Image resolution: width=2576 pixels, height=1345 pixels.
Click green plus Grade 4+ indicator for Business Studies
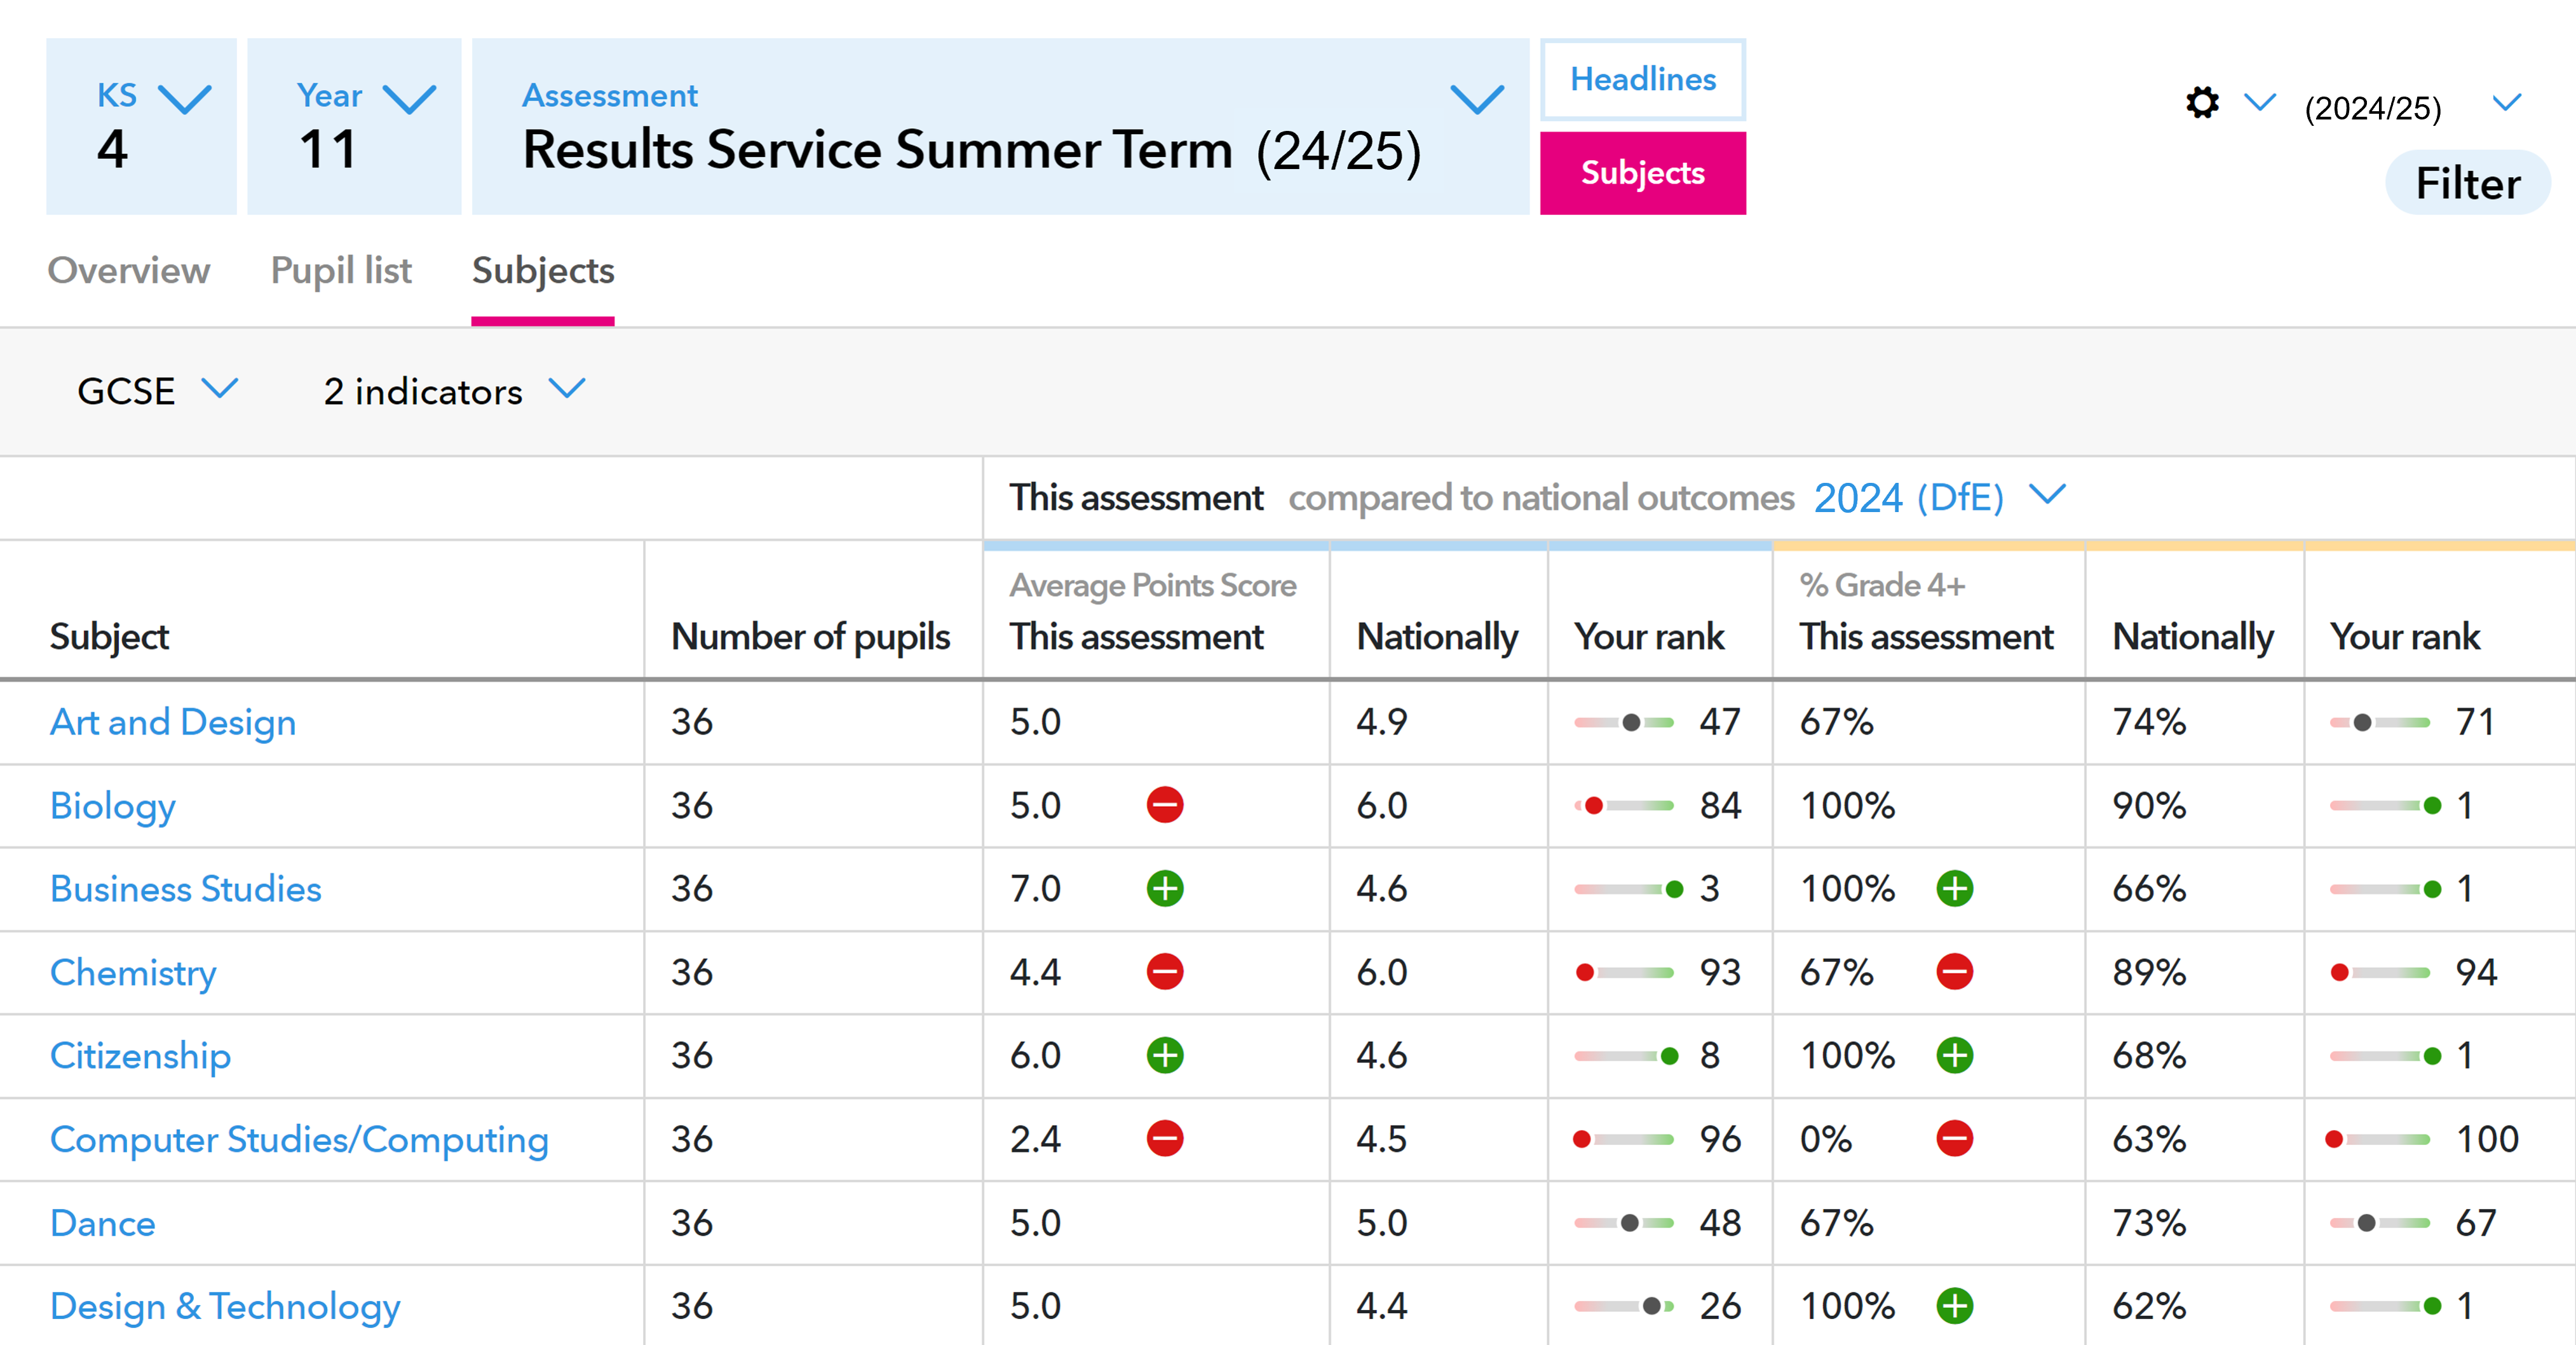(x=1955, y=888)
